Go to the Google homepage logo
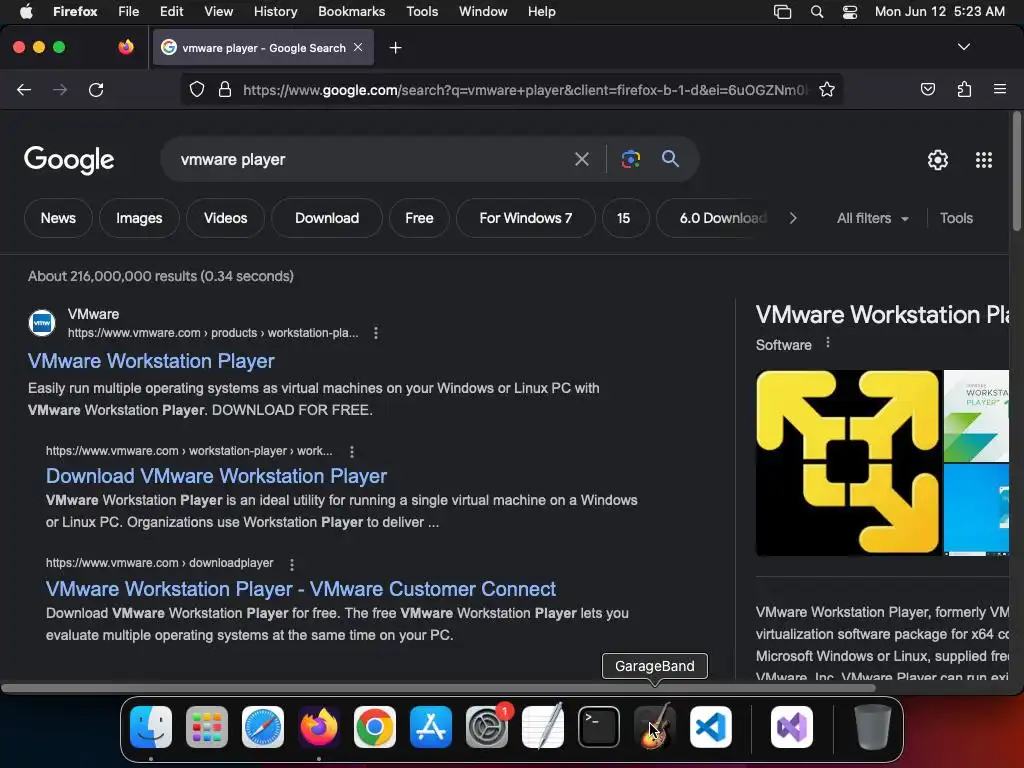 [69, 160]
